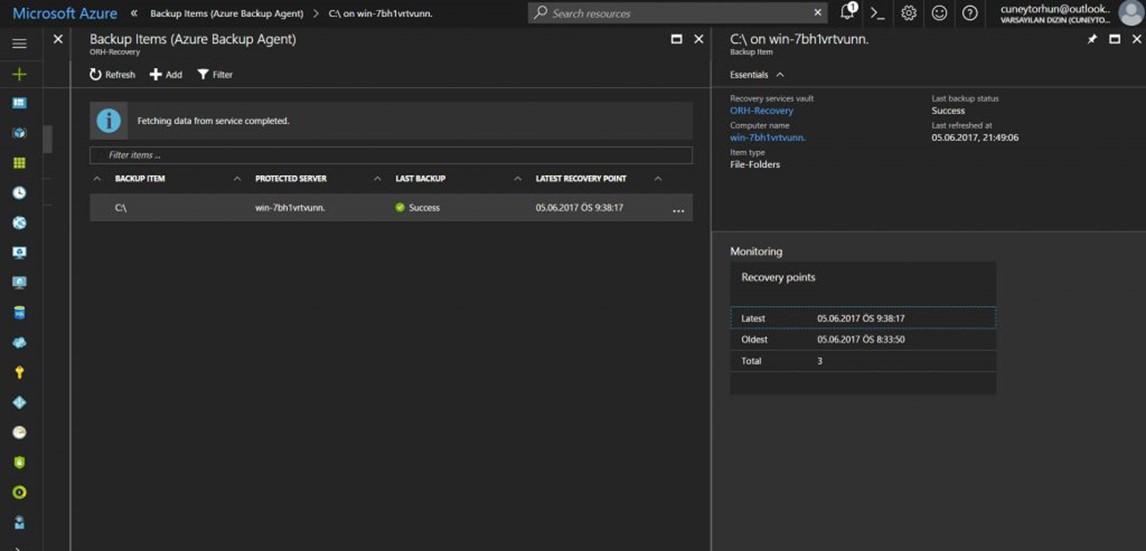This screenshot has height=551, width=1146.
Task: Open the Recent clock icon in sidebar
Action: [x=20, y=193]
